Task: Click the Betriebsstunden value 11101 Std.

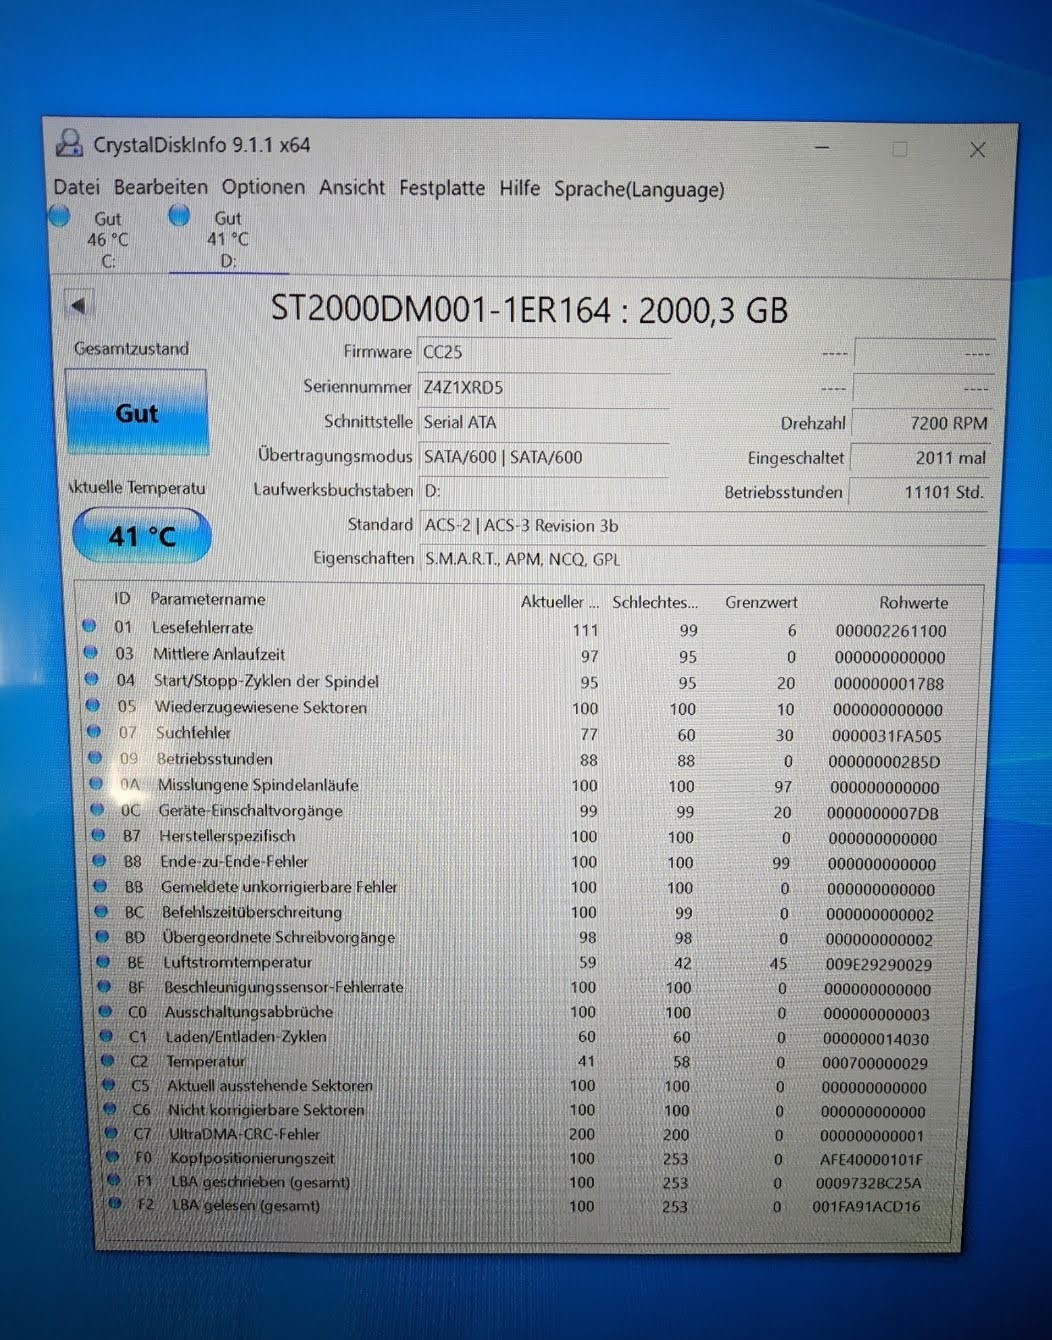Action: (920, 492)
